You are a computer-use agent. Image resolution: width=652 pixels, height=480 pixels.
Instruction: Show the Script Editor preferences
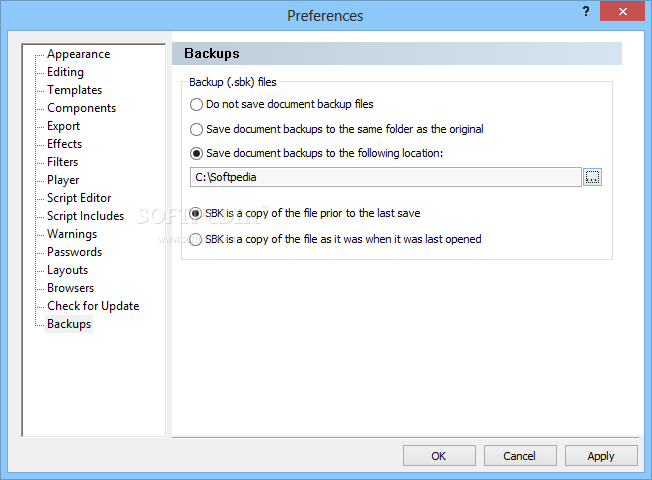coord(79,198)
